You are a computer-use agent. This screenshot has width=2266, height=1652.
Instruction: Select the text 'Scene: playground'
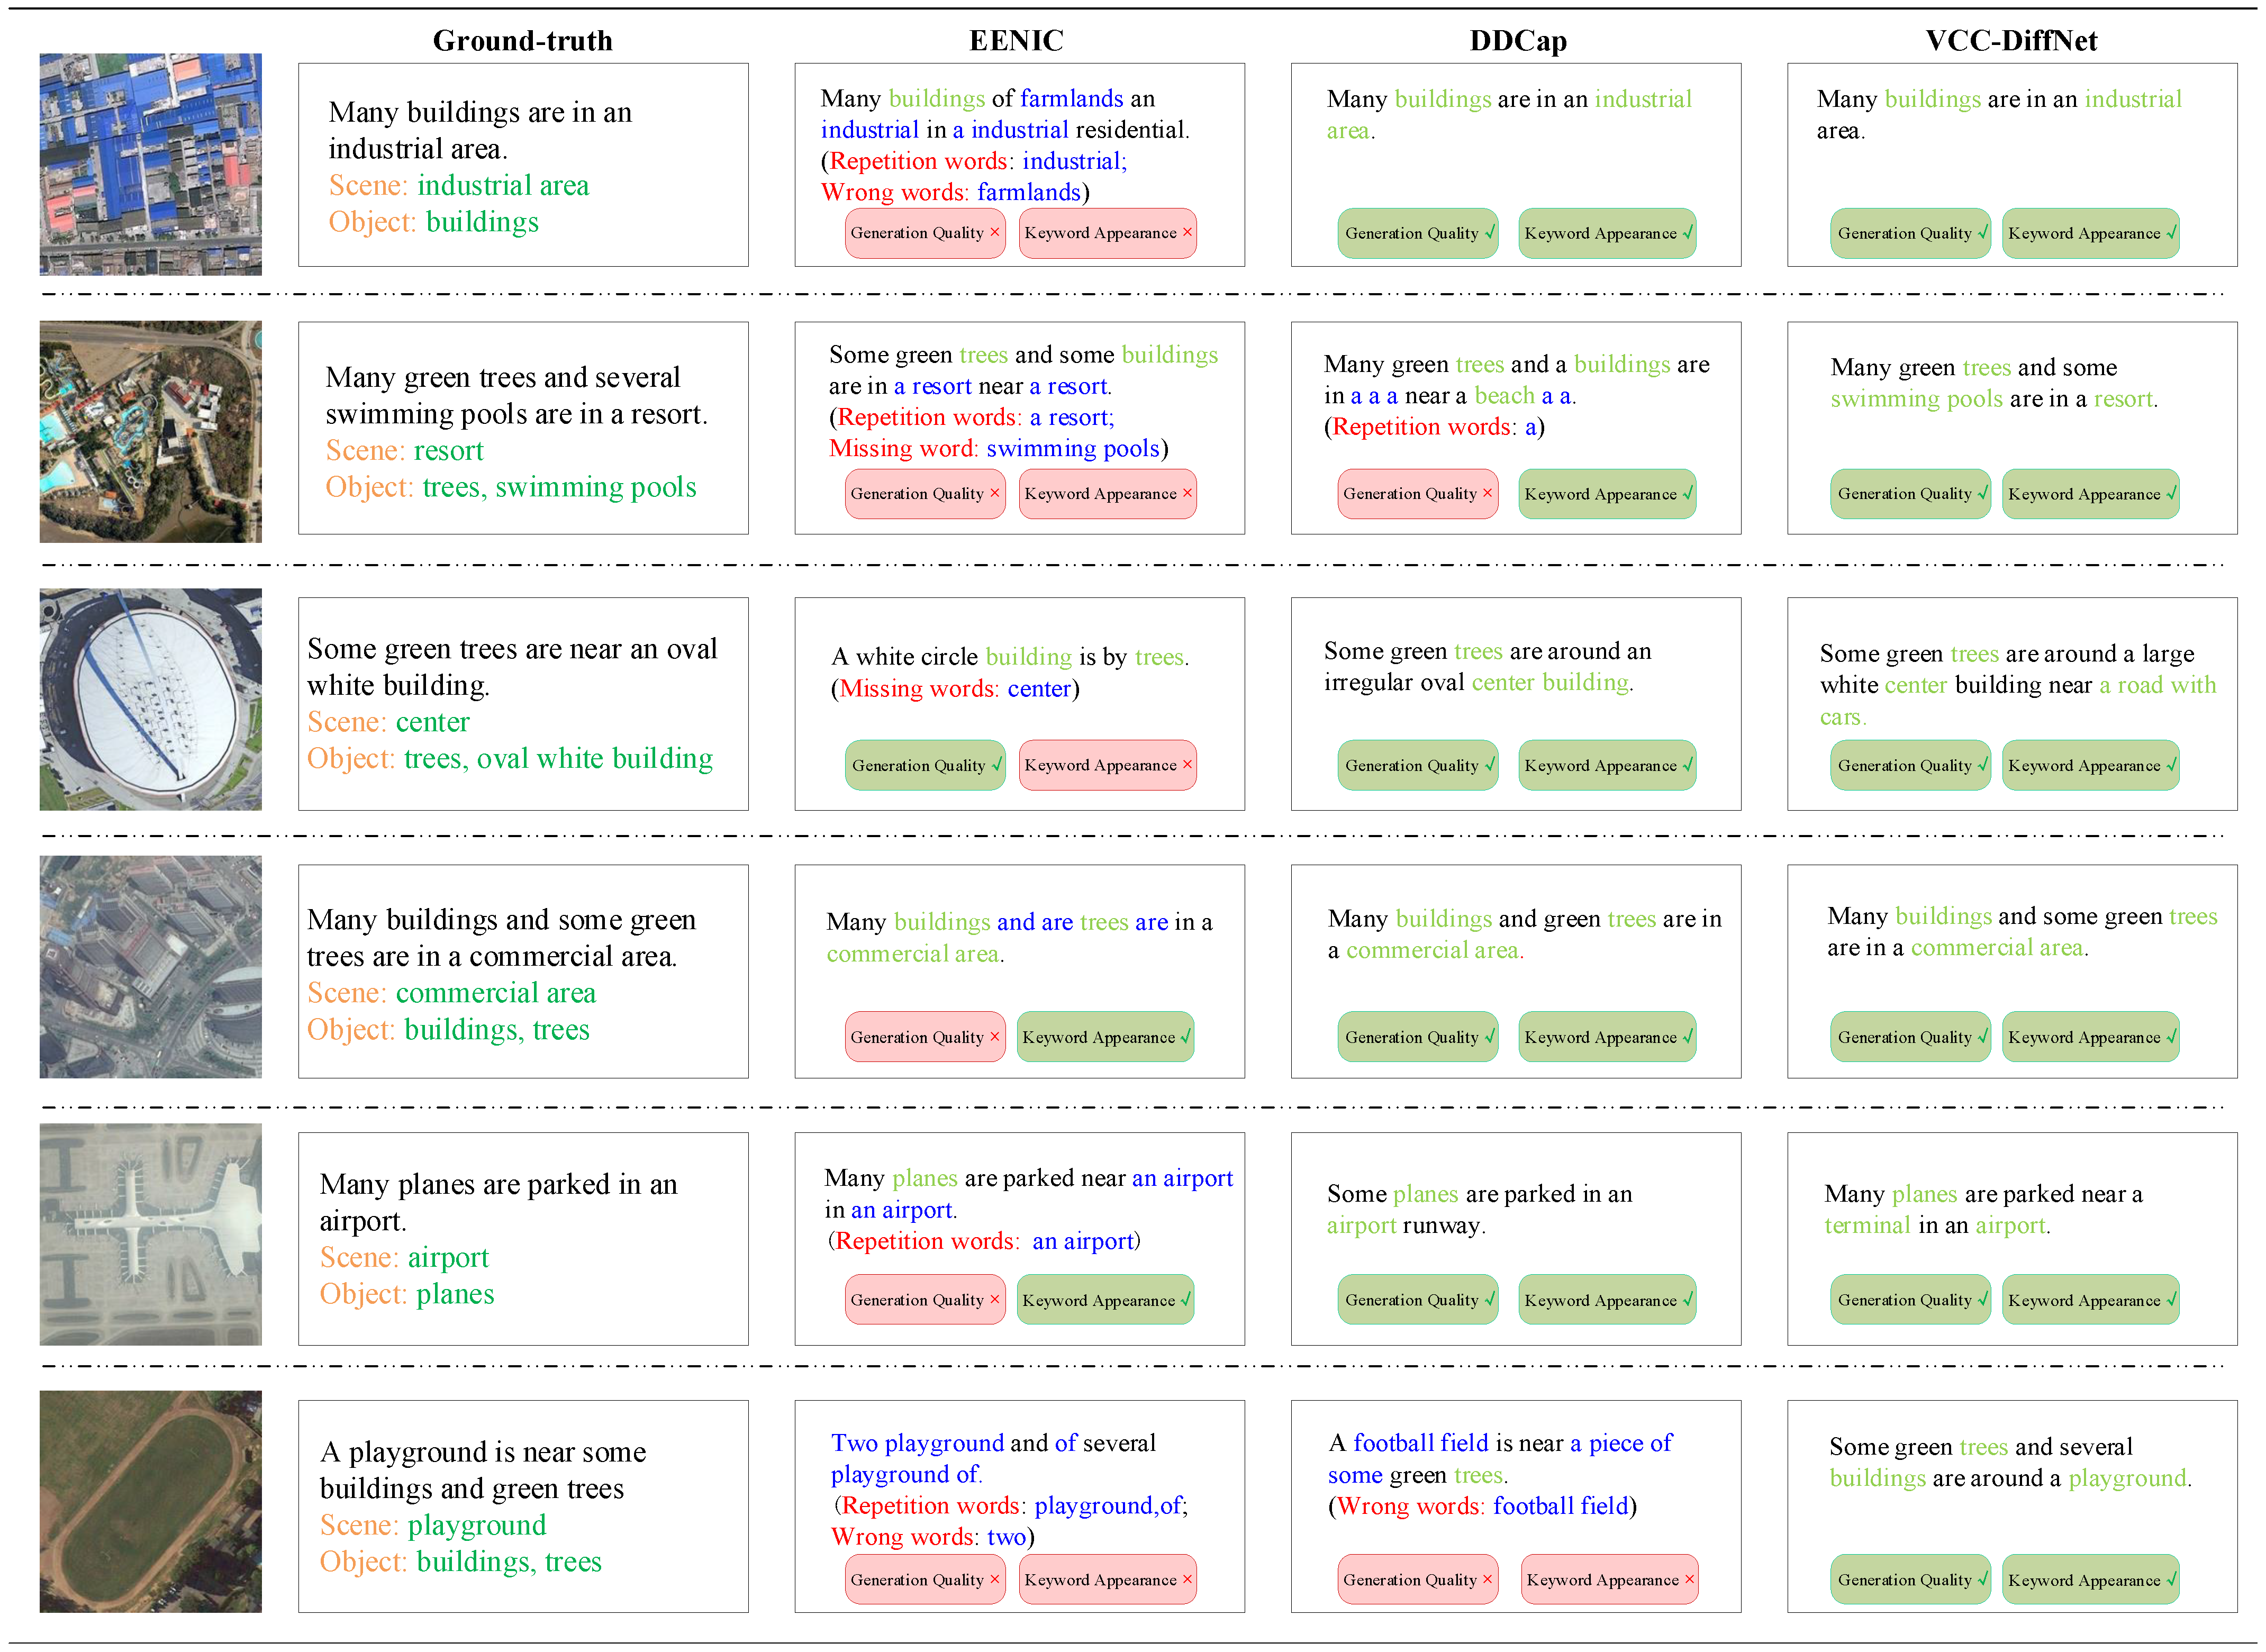(433, 1526)
